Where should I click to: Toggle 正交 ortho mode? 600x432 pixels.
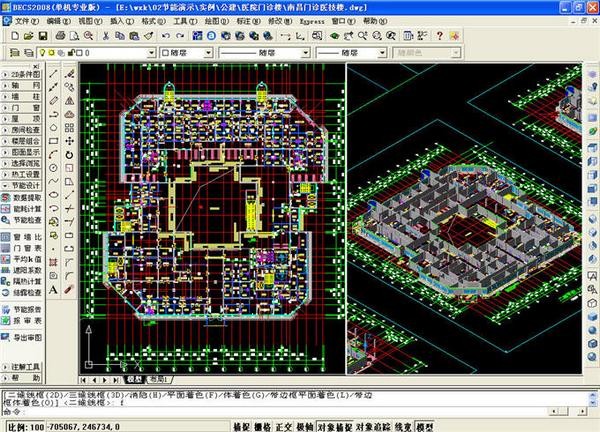[x=284, y=427]
